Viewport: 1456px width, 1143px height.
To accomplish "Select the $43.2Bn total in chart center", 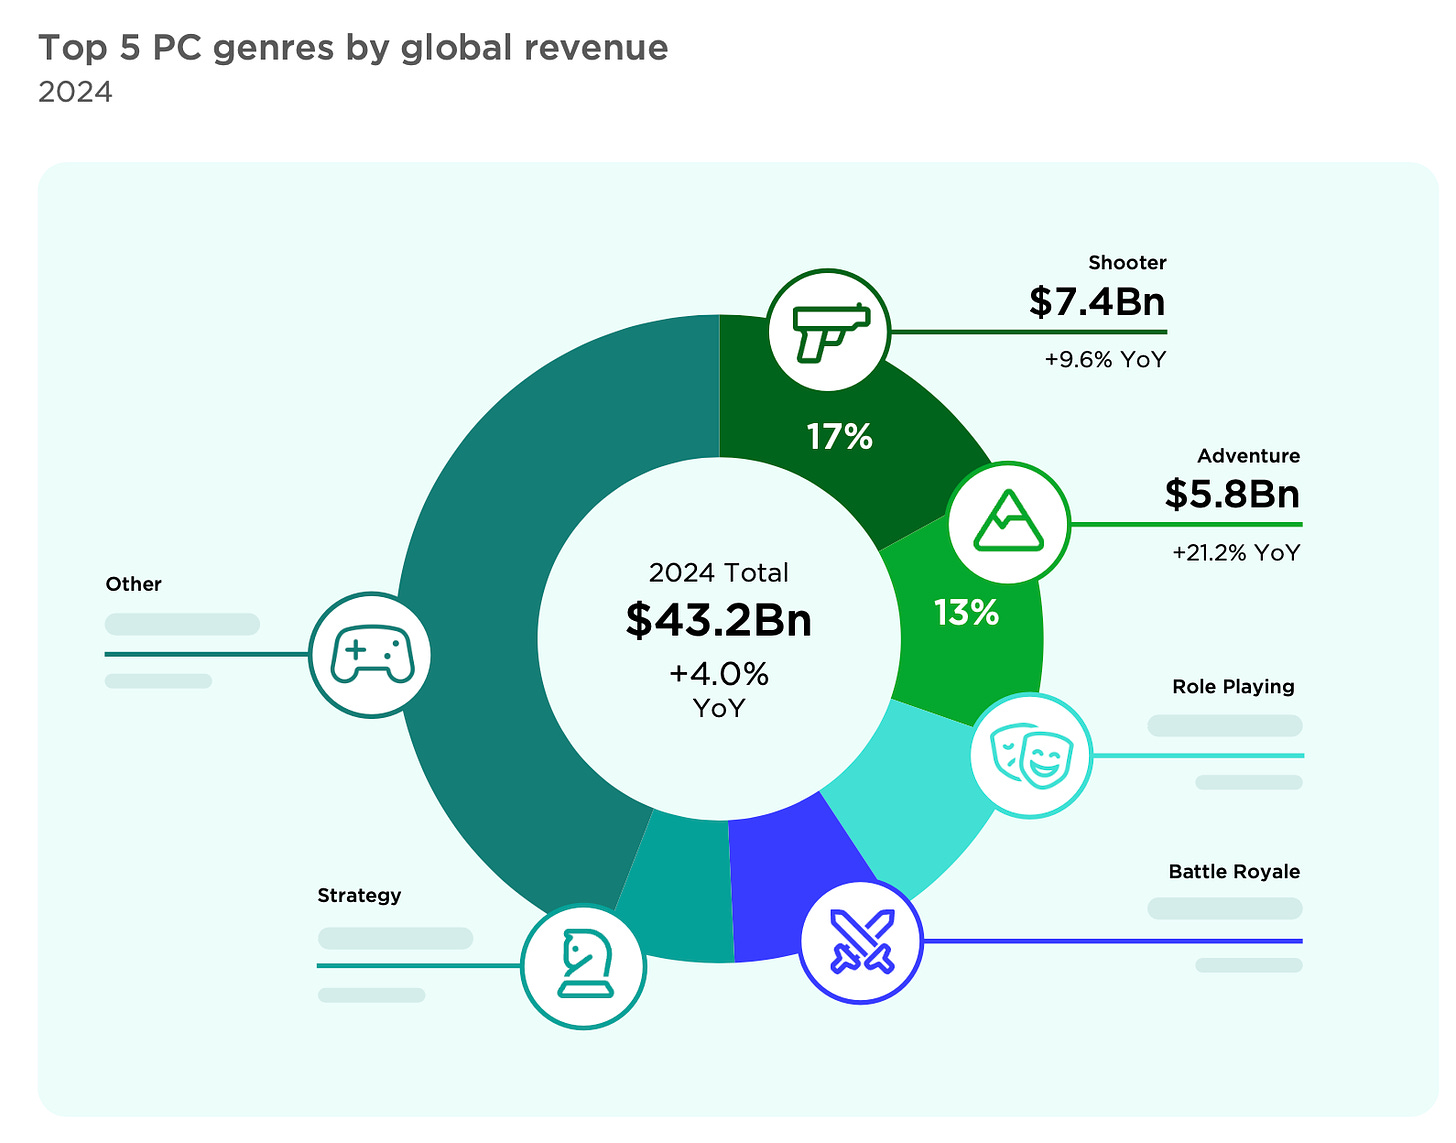I will point(718,620).
